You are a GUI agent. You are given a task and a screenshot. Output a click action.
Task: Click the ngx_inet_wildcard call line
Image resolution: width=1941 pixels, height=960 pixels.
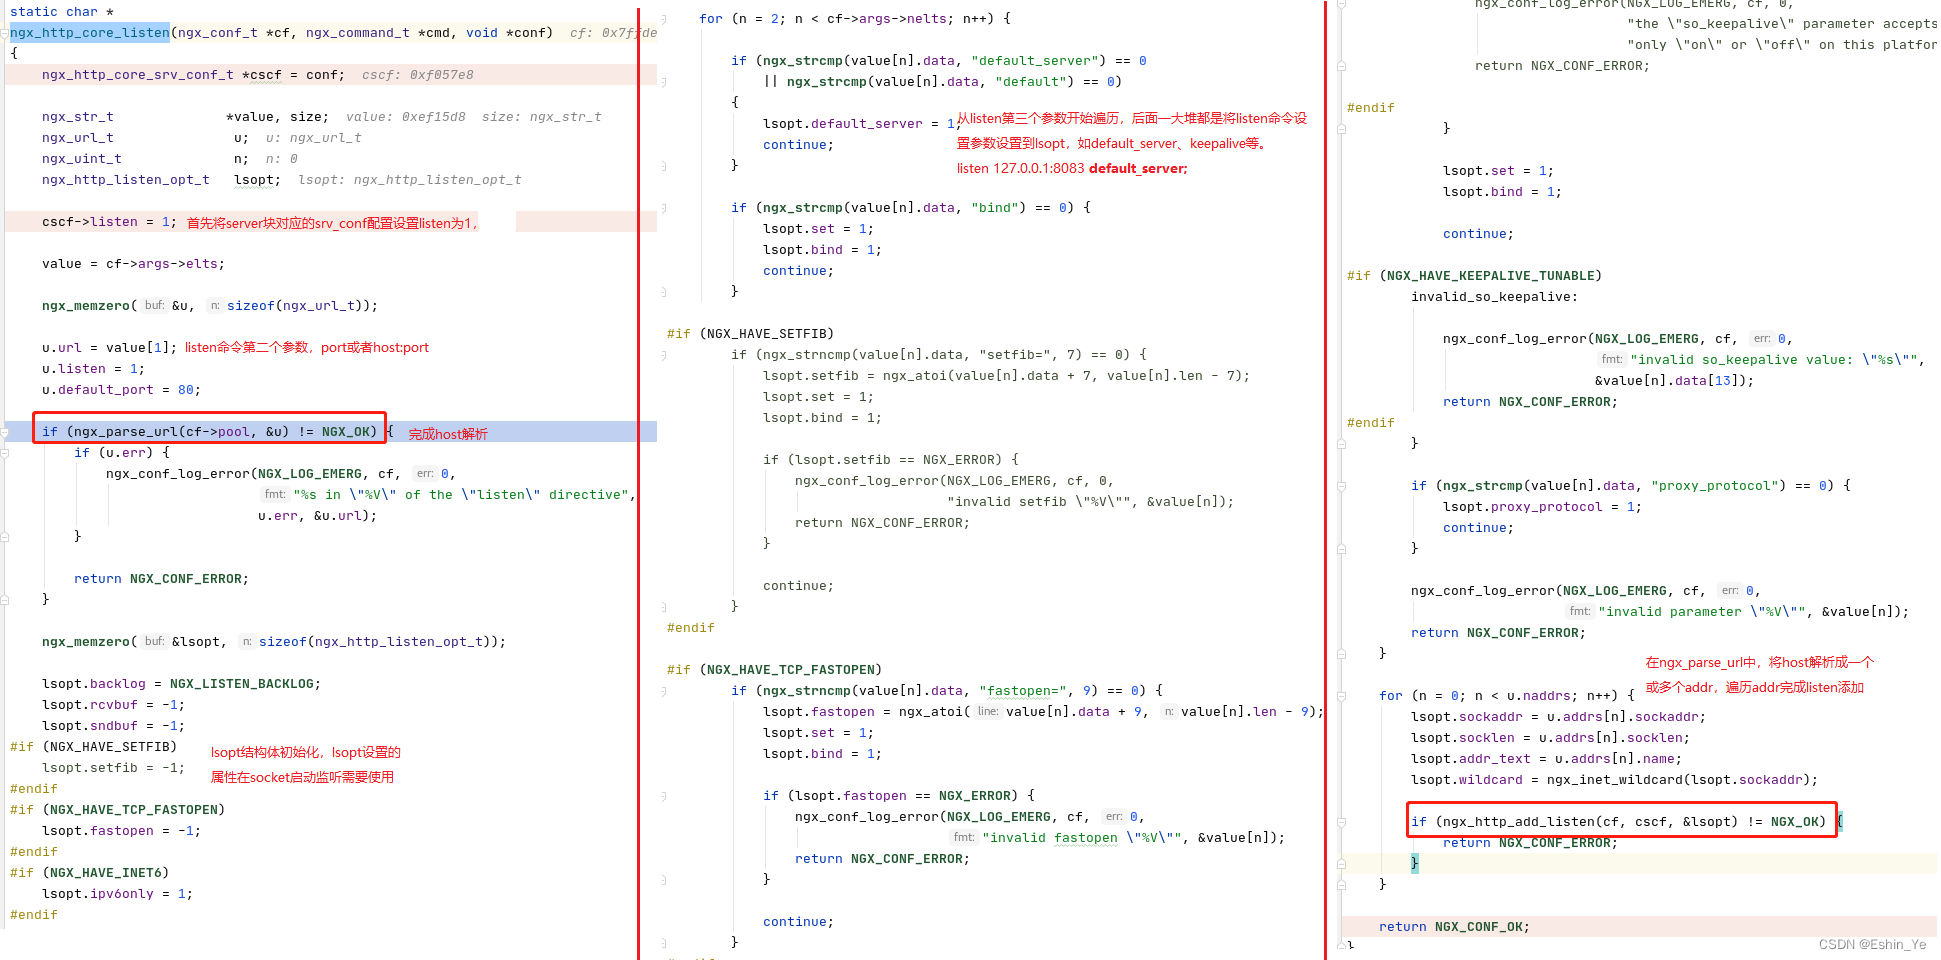pos(1614,780)
